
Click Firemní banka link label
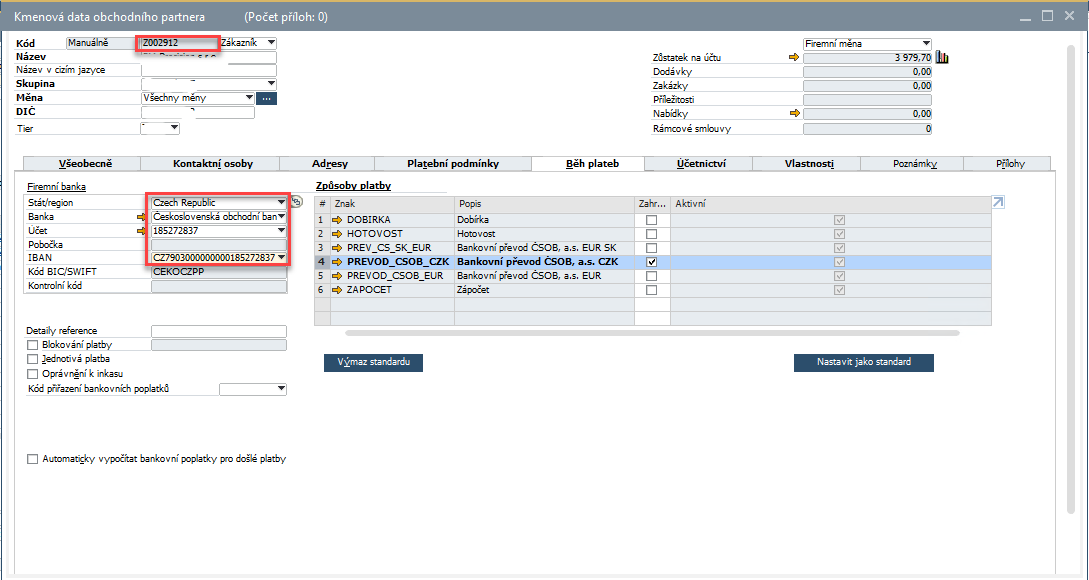coord(56,187)
